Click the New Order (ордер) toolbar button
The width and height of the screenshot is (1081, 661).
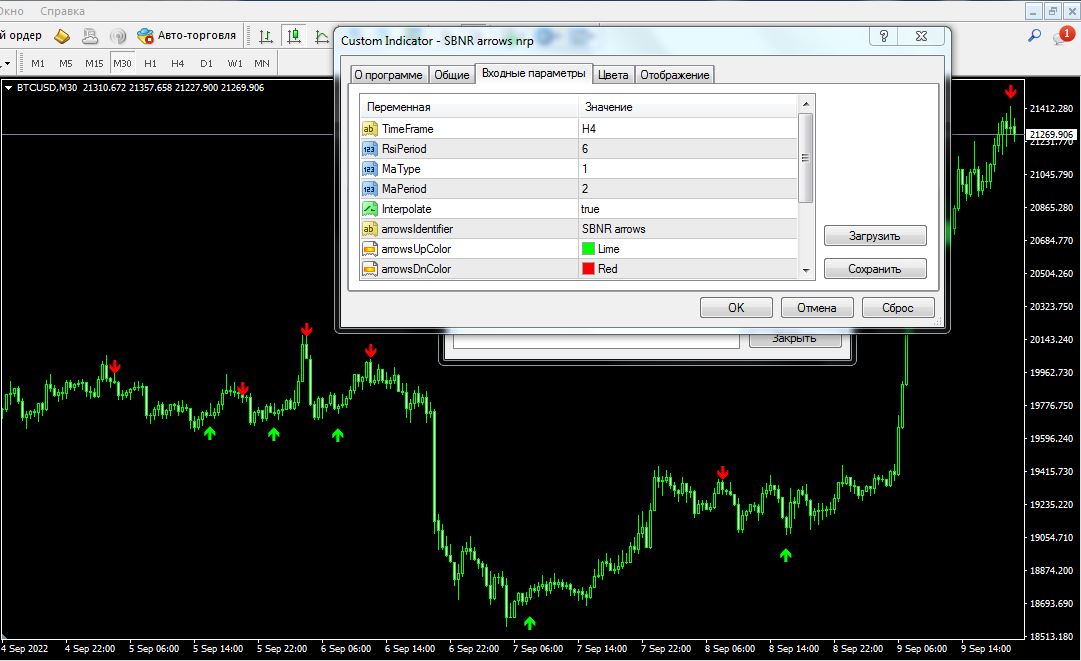(21, 35)
